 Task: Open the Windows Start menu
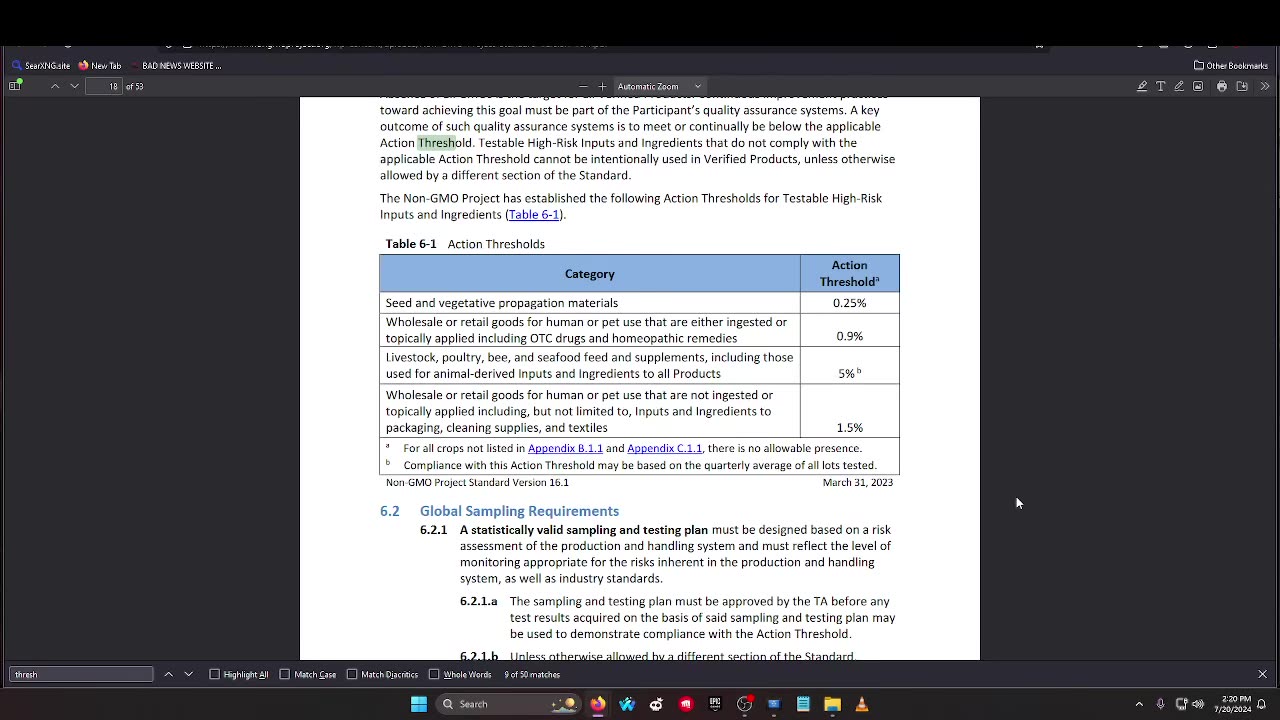[x=419, y=704]
